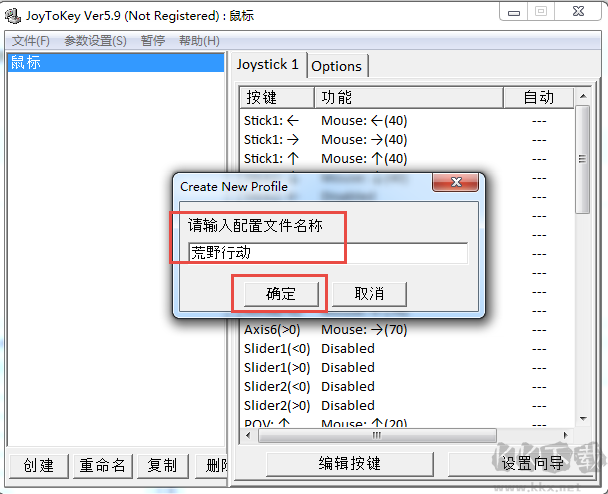Image resolution: width=608 pixels, height=494 pixels.
Task: Click the vertical scrollbar thumb
Action: click(583, 159)
